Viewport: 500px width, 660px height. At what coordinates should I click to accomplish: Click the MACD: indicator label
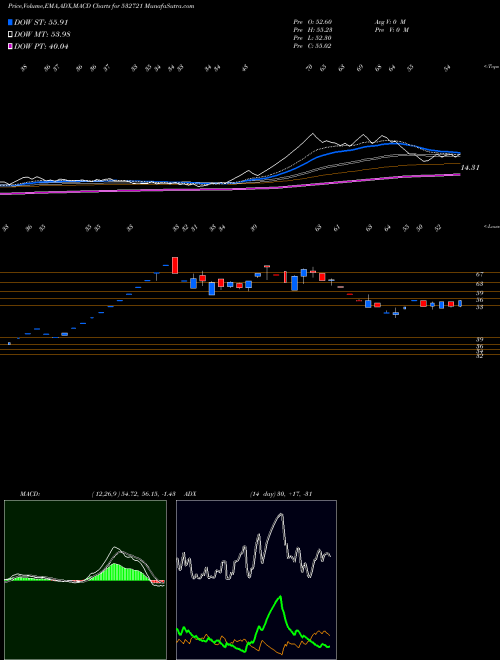point(29,494)
